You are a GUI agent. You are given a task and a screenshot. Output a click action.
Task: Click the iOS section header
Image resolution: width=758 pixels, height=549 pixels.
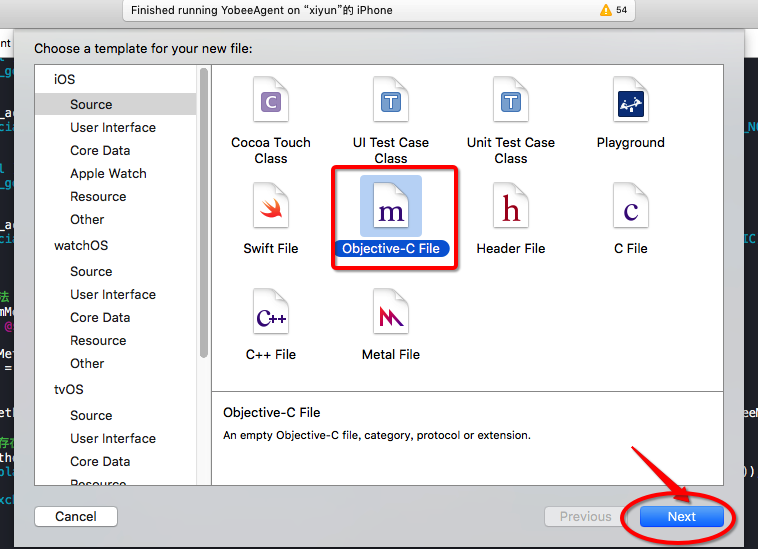tap(65, 79)
